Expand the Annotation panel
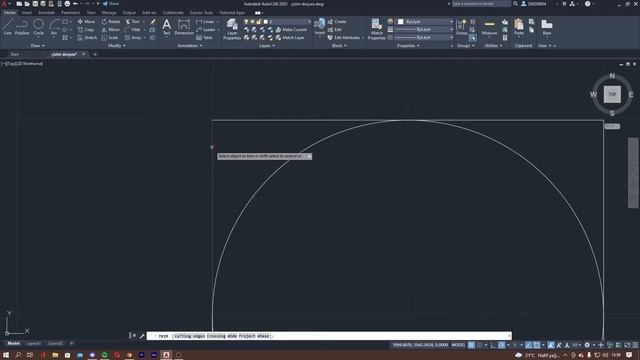 190,46
